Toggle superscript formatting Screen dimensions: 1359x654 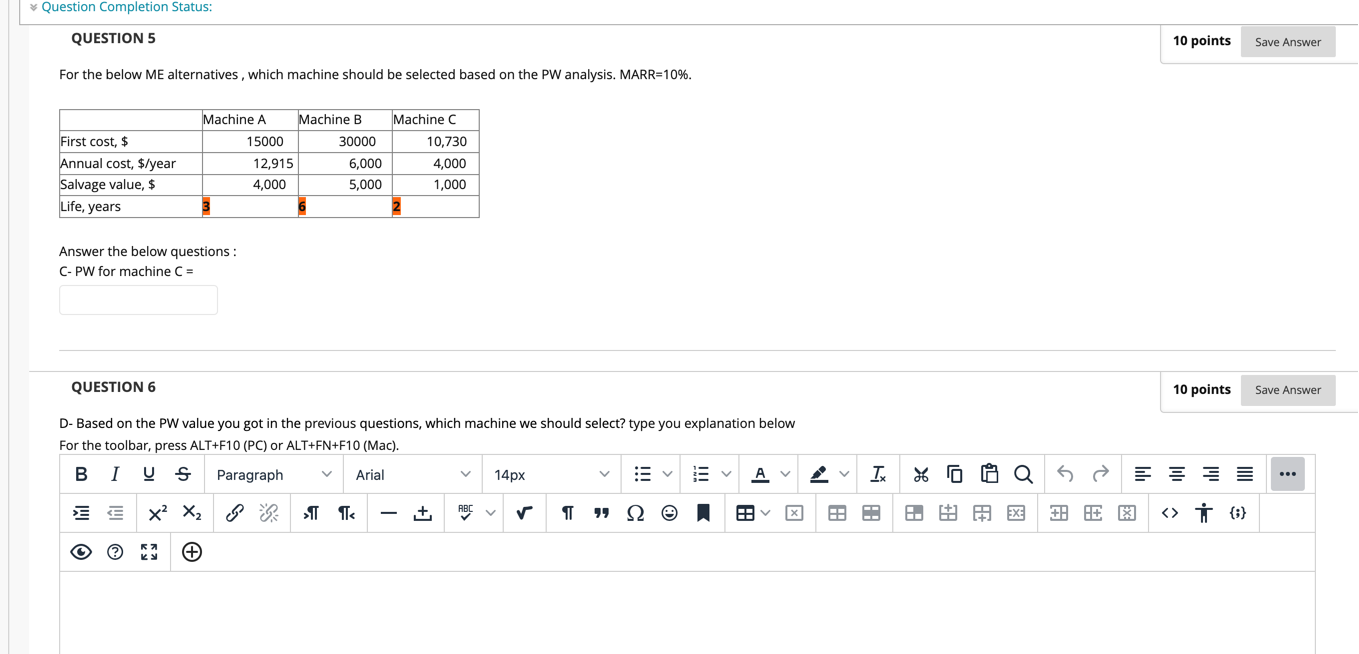coord(158,513)
